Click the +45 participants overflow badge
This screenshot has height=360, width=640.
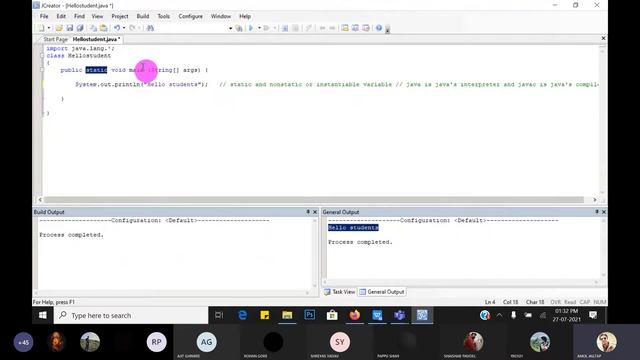point(23,342)
